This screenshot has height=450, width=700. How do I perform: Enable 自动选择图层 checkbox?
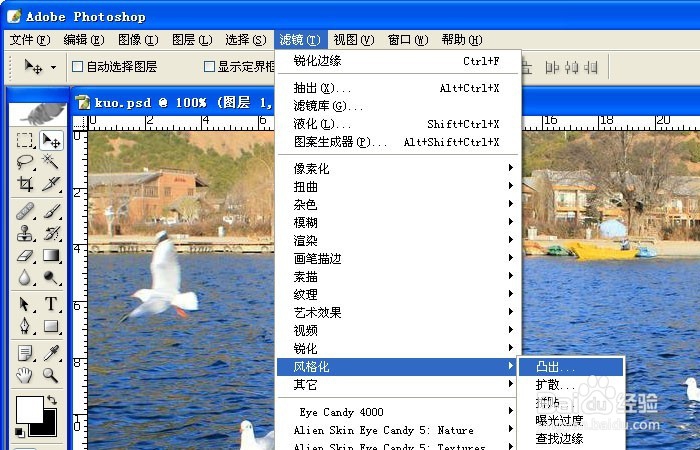(78, 67)
